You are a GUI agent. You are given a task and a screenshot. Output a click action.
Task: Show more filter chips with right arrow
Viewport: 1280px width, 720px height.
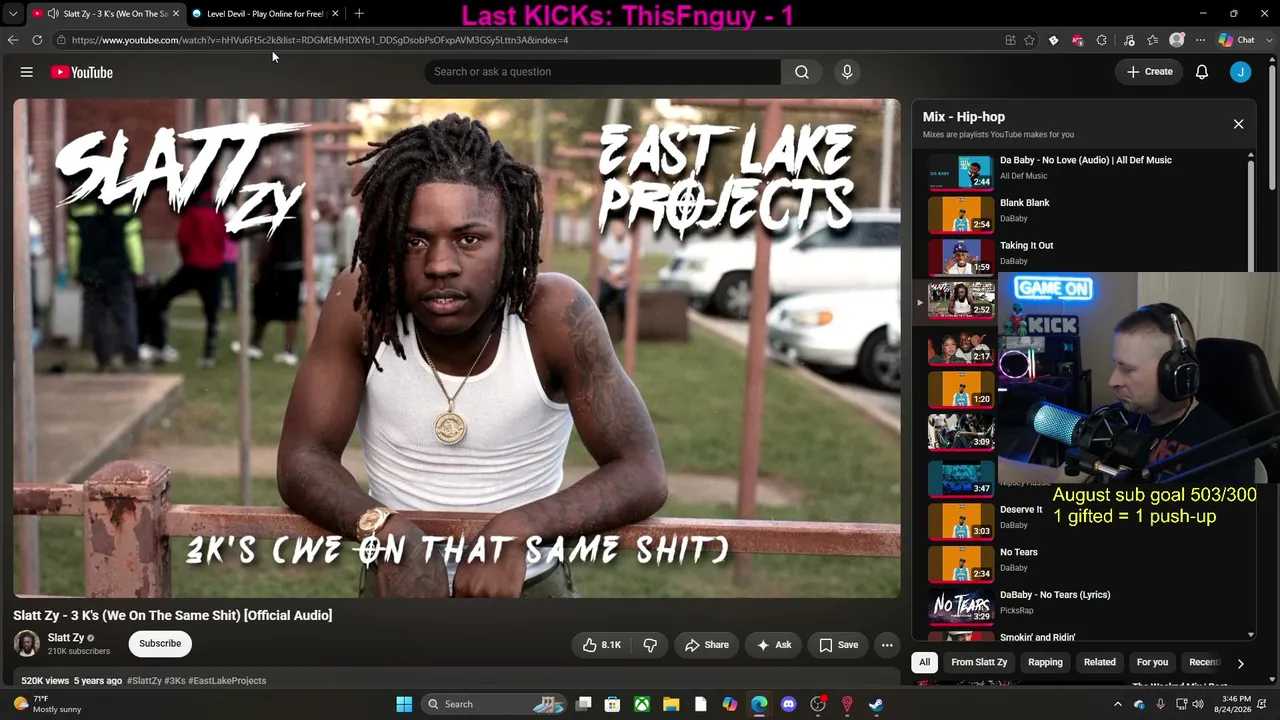(x=1240, y=663)
